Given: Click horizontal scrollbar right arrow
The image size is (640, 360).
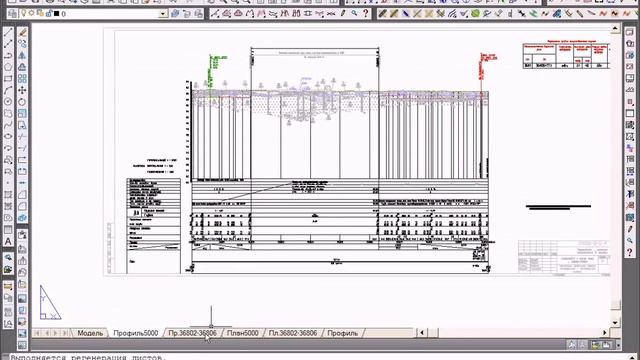Looking at the screenshot, I should 605,333.
